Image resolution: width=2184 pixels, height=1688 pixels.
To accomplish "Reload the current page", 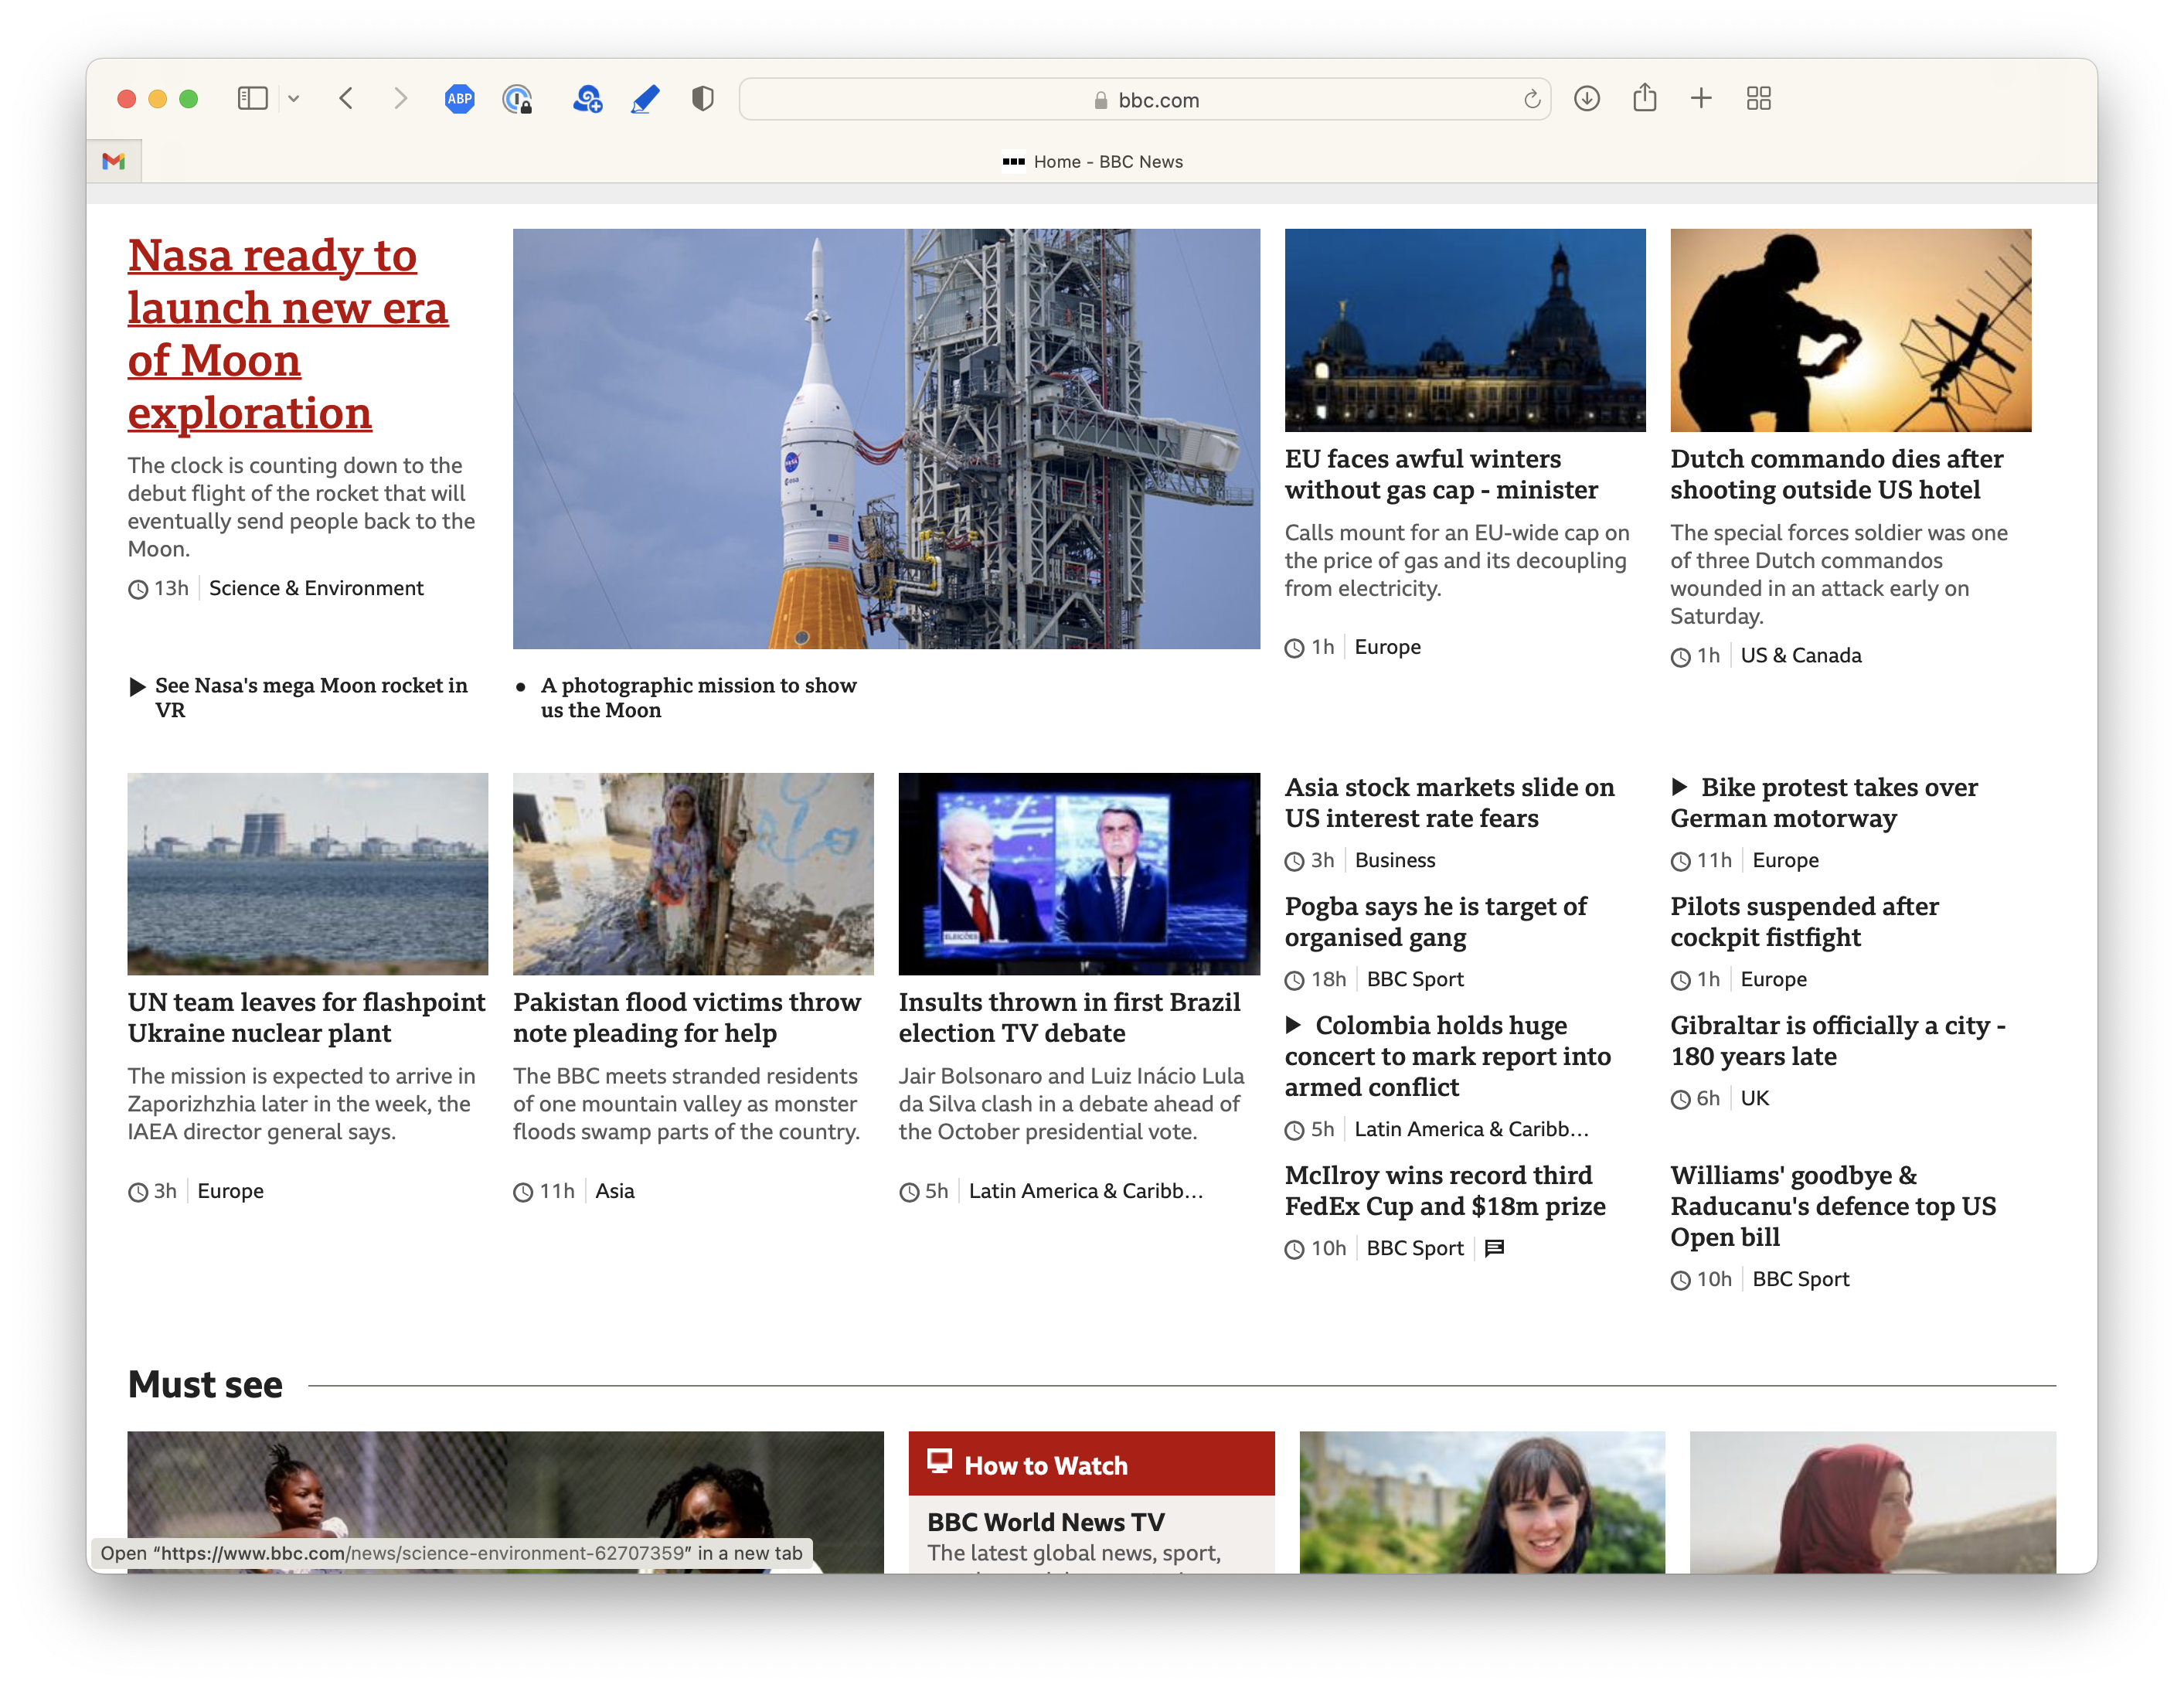I will tap(1531, 100).
